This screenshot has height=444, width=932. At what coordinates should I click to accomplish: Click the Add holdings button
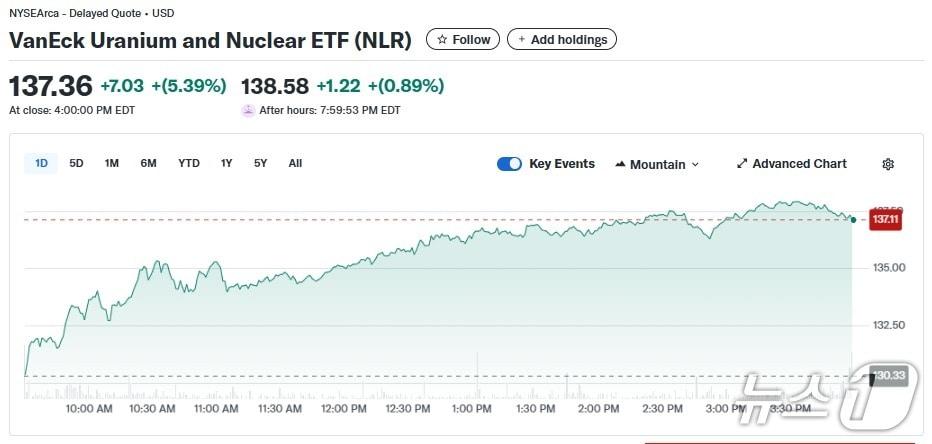(x=562, y=40)
